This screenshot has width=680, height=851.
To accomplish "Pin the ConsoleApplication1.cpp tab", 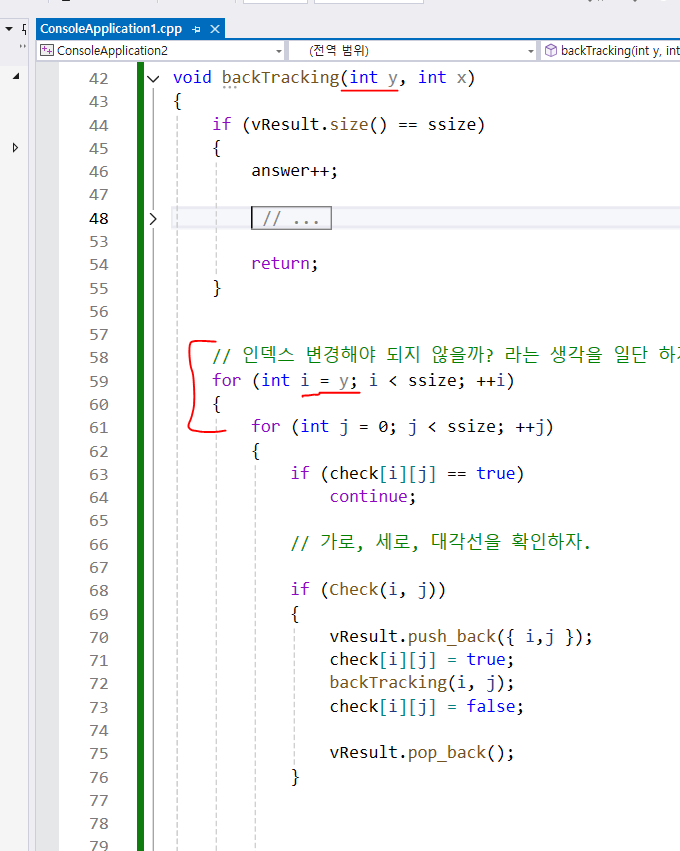I will point(196,29).
